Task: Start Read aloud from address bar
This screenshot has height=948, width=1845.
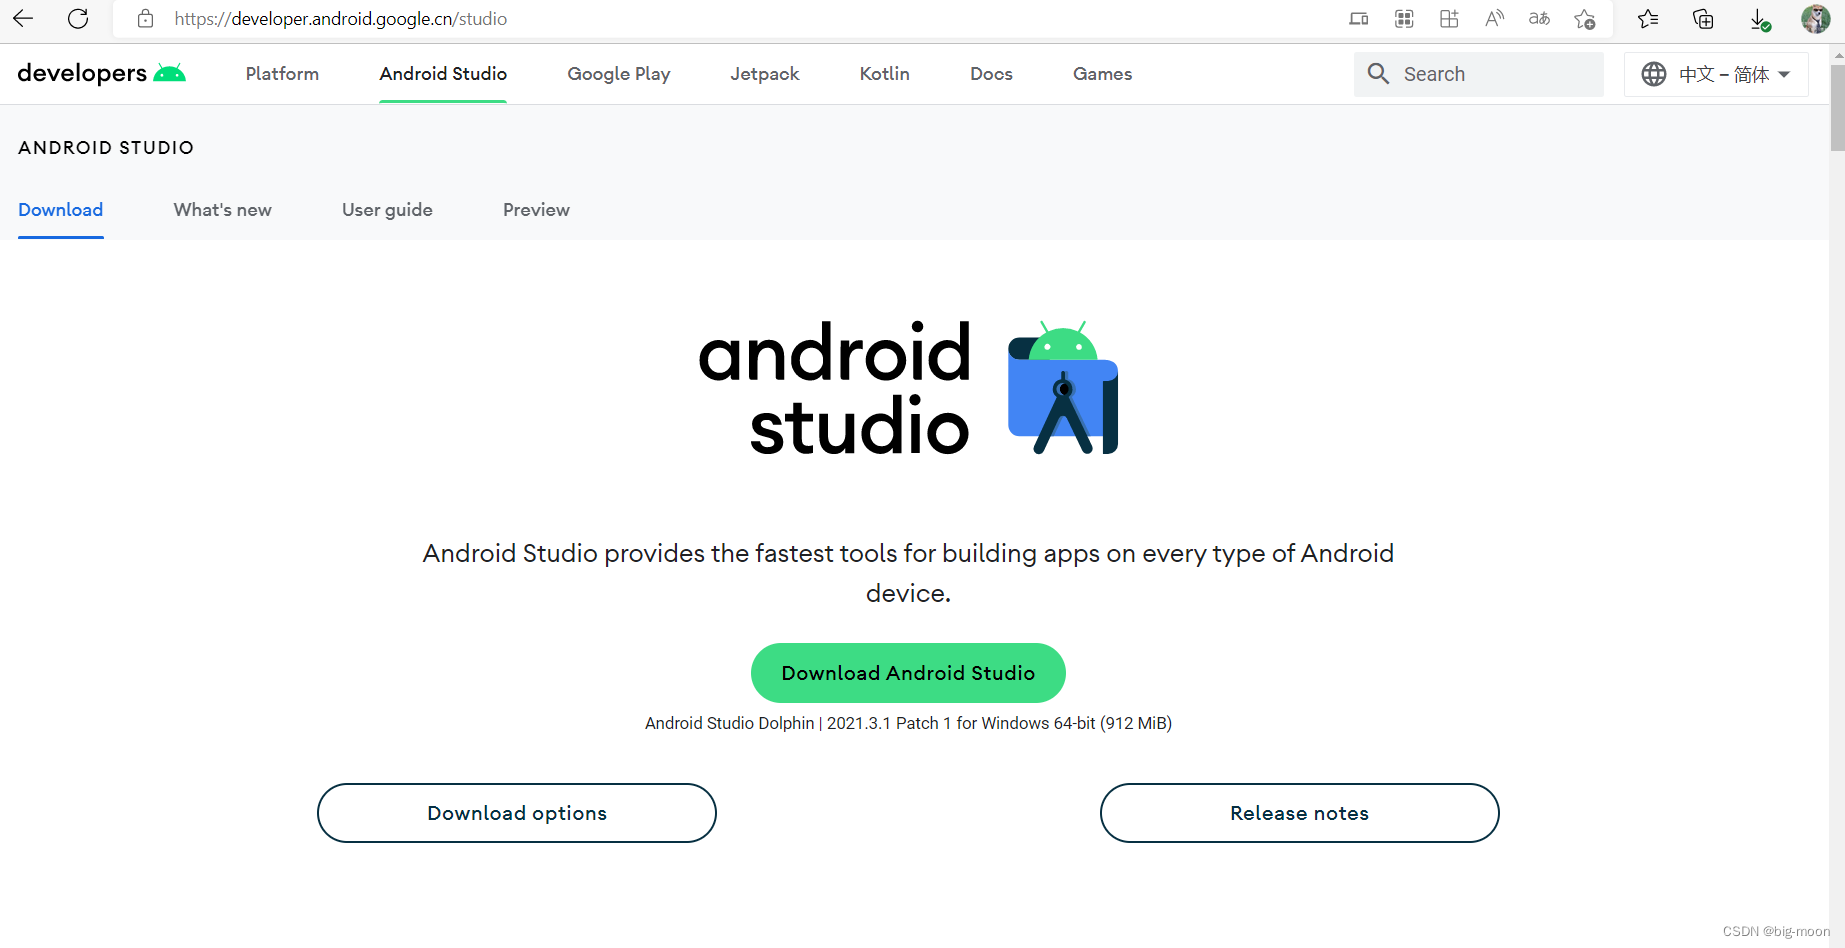Action: click(x=1494, y=18)
